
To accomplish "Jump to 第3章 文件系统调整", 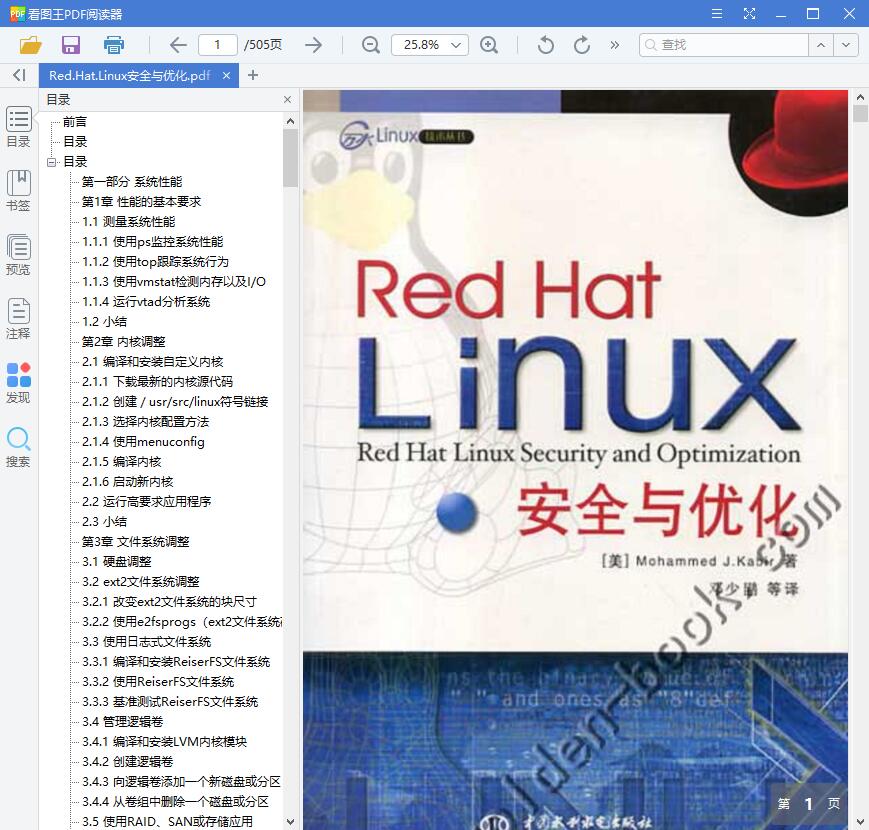I will click(x=135, y=541).
